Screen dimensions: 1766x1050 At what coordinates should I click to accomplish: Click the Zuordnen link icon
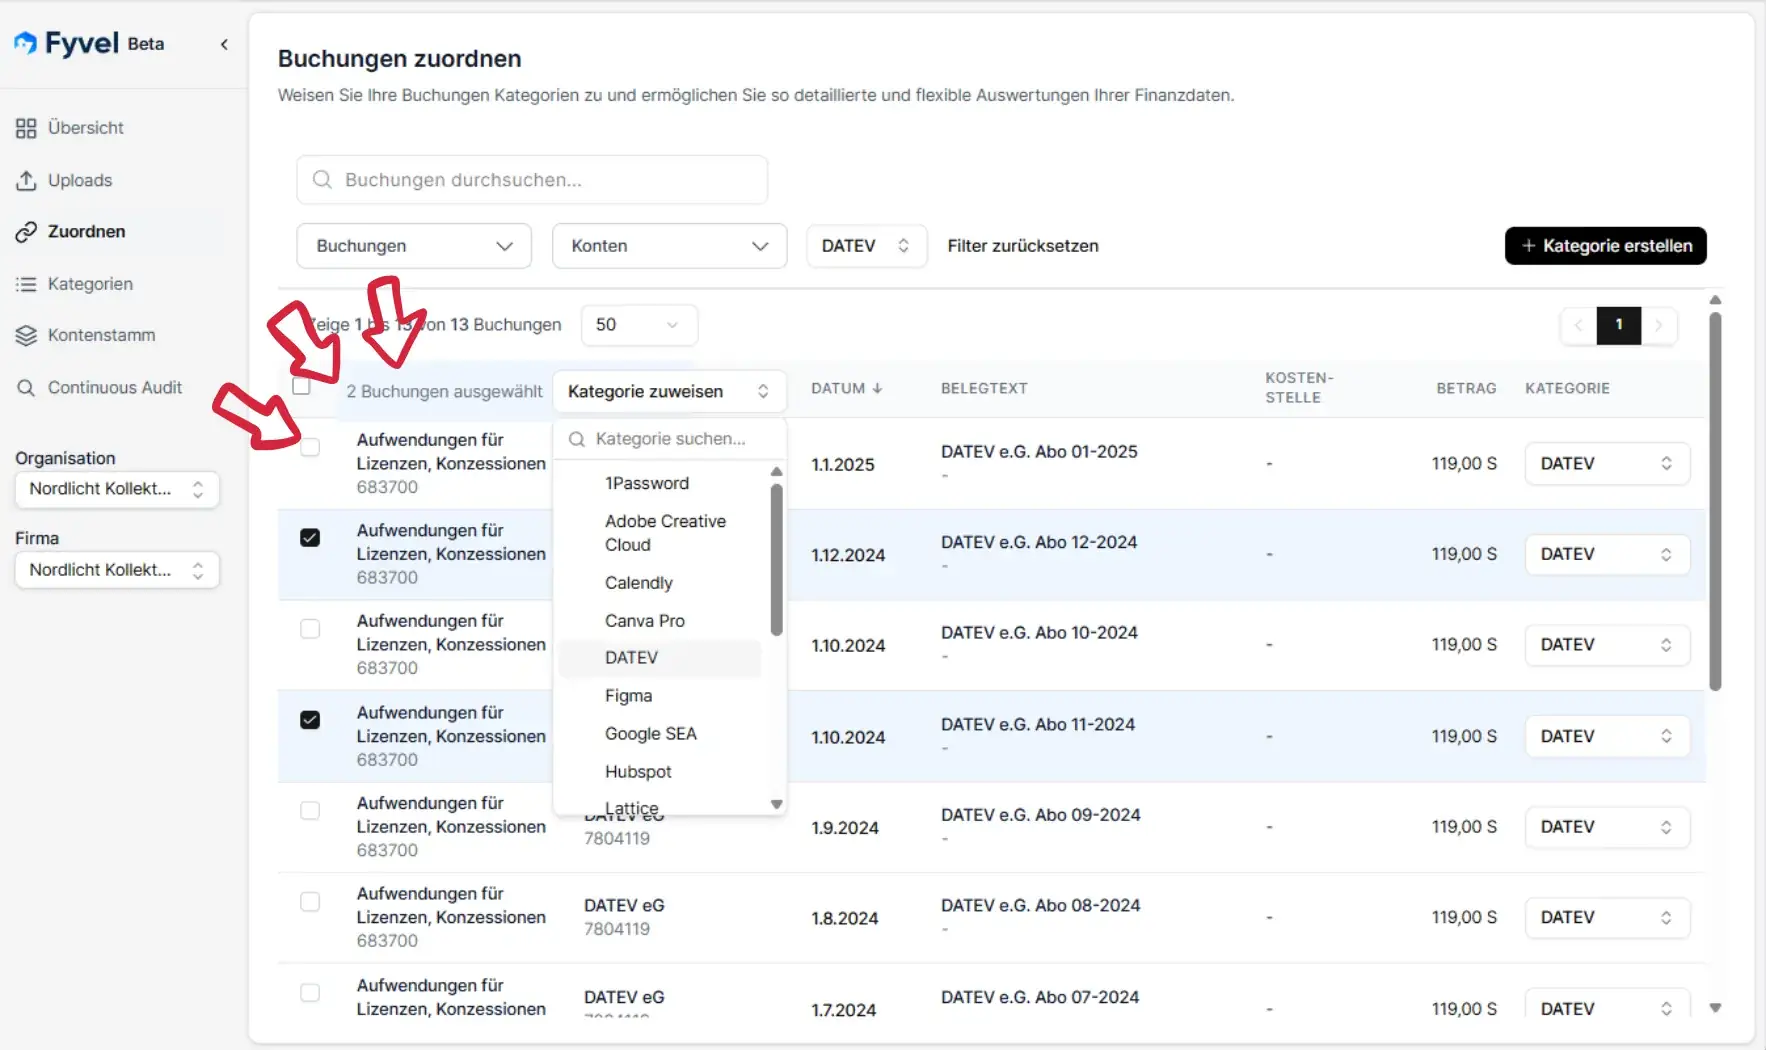(26, 232)
